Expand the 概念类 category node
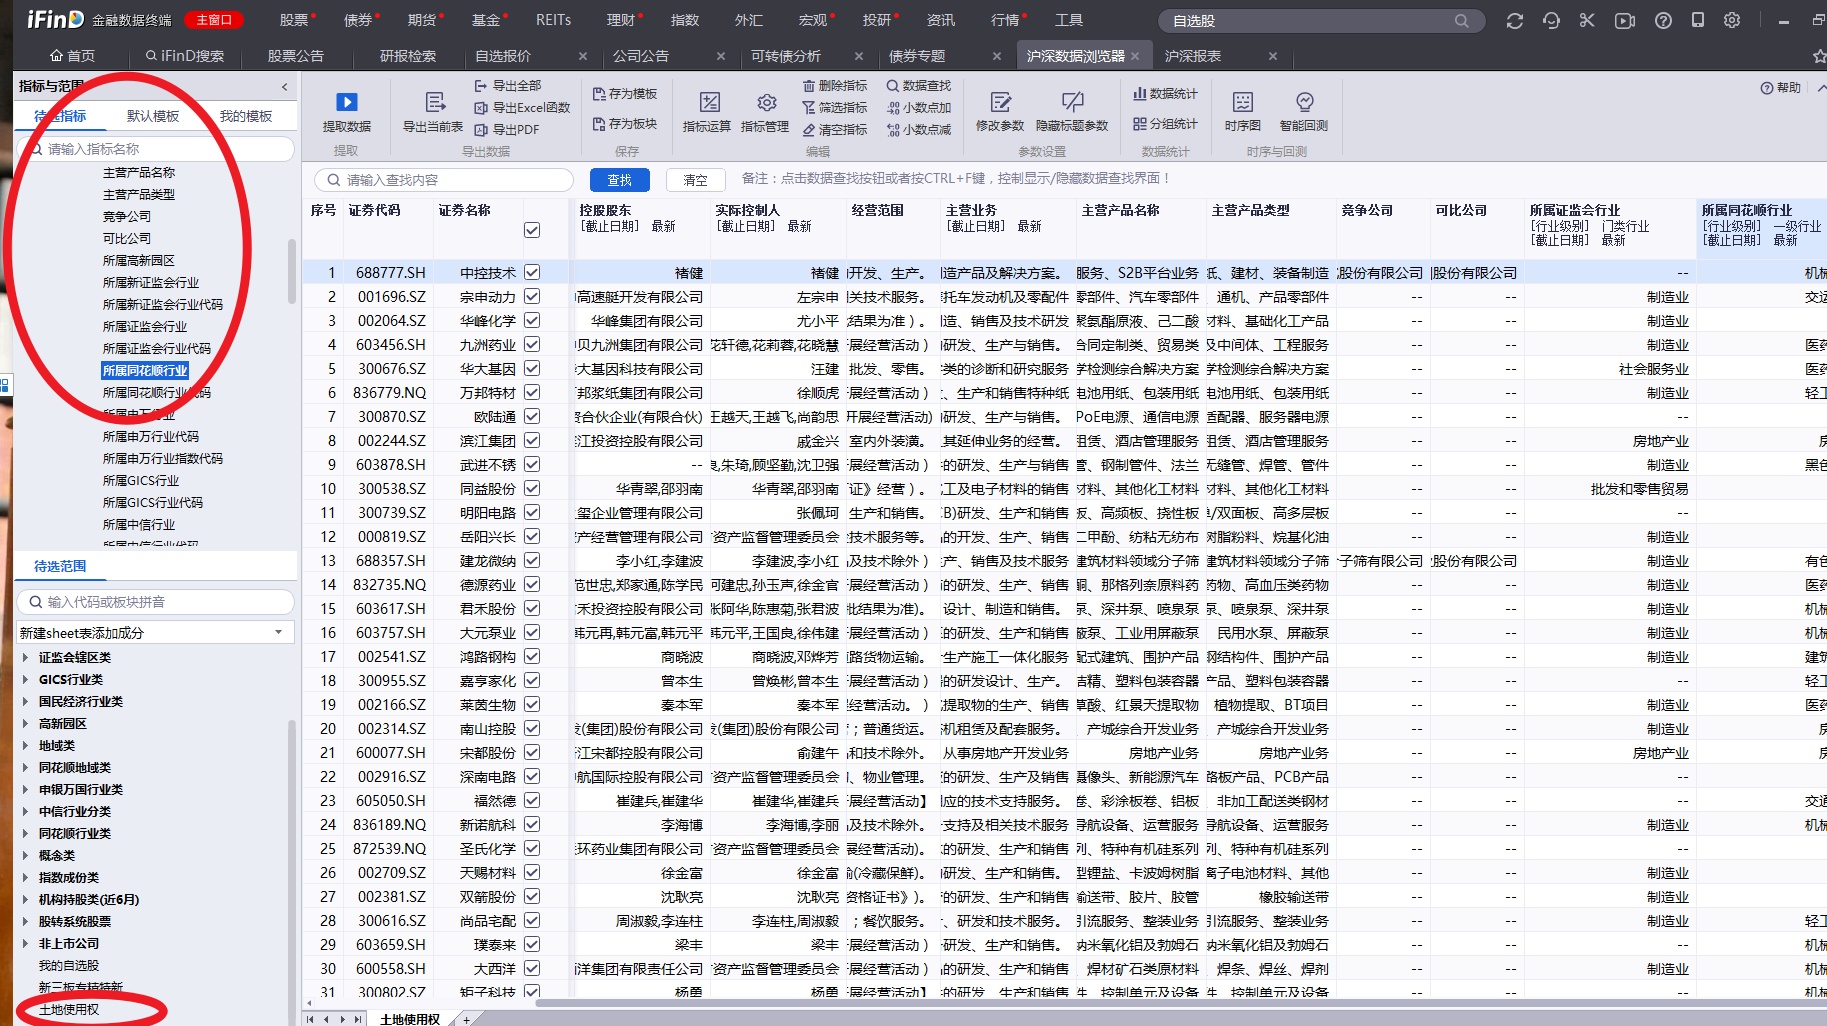This screenshot has width=1827, height=1026. tap(25, 855)
